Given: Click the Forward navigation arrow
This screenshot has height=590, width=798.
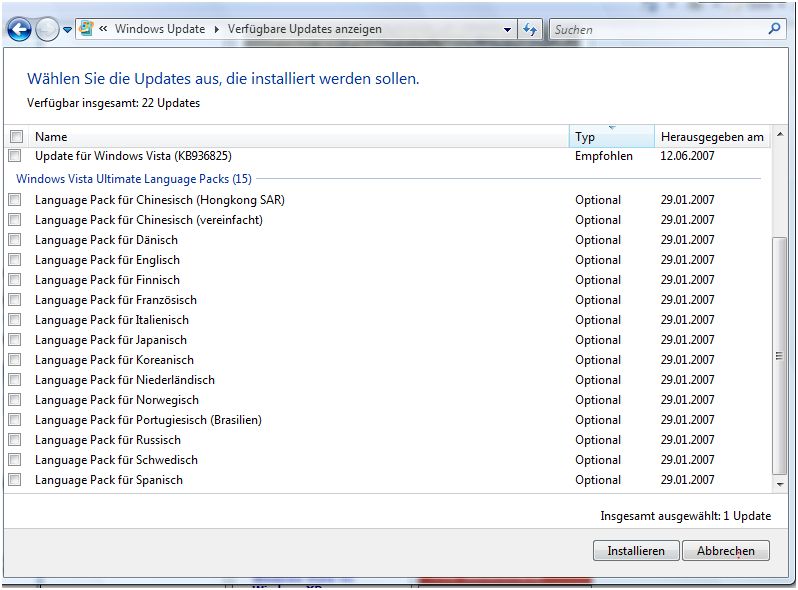Looking at the screenshot, I should 47,30.
